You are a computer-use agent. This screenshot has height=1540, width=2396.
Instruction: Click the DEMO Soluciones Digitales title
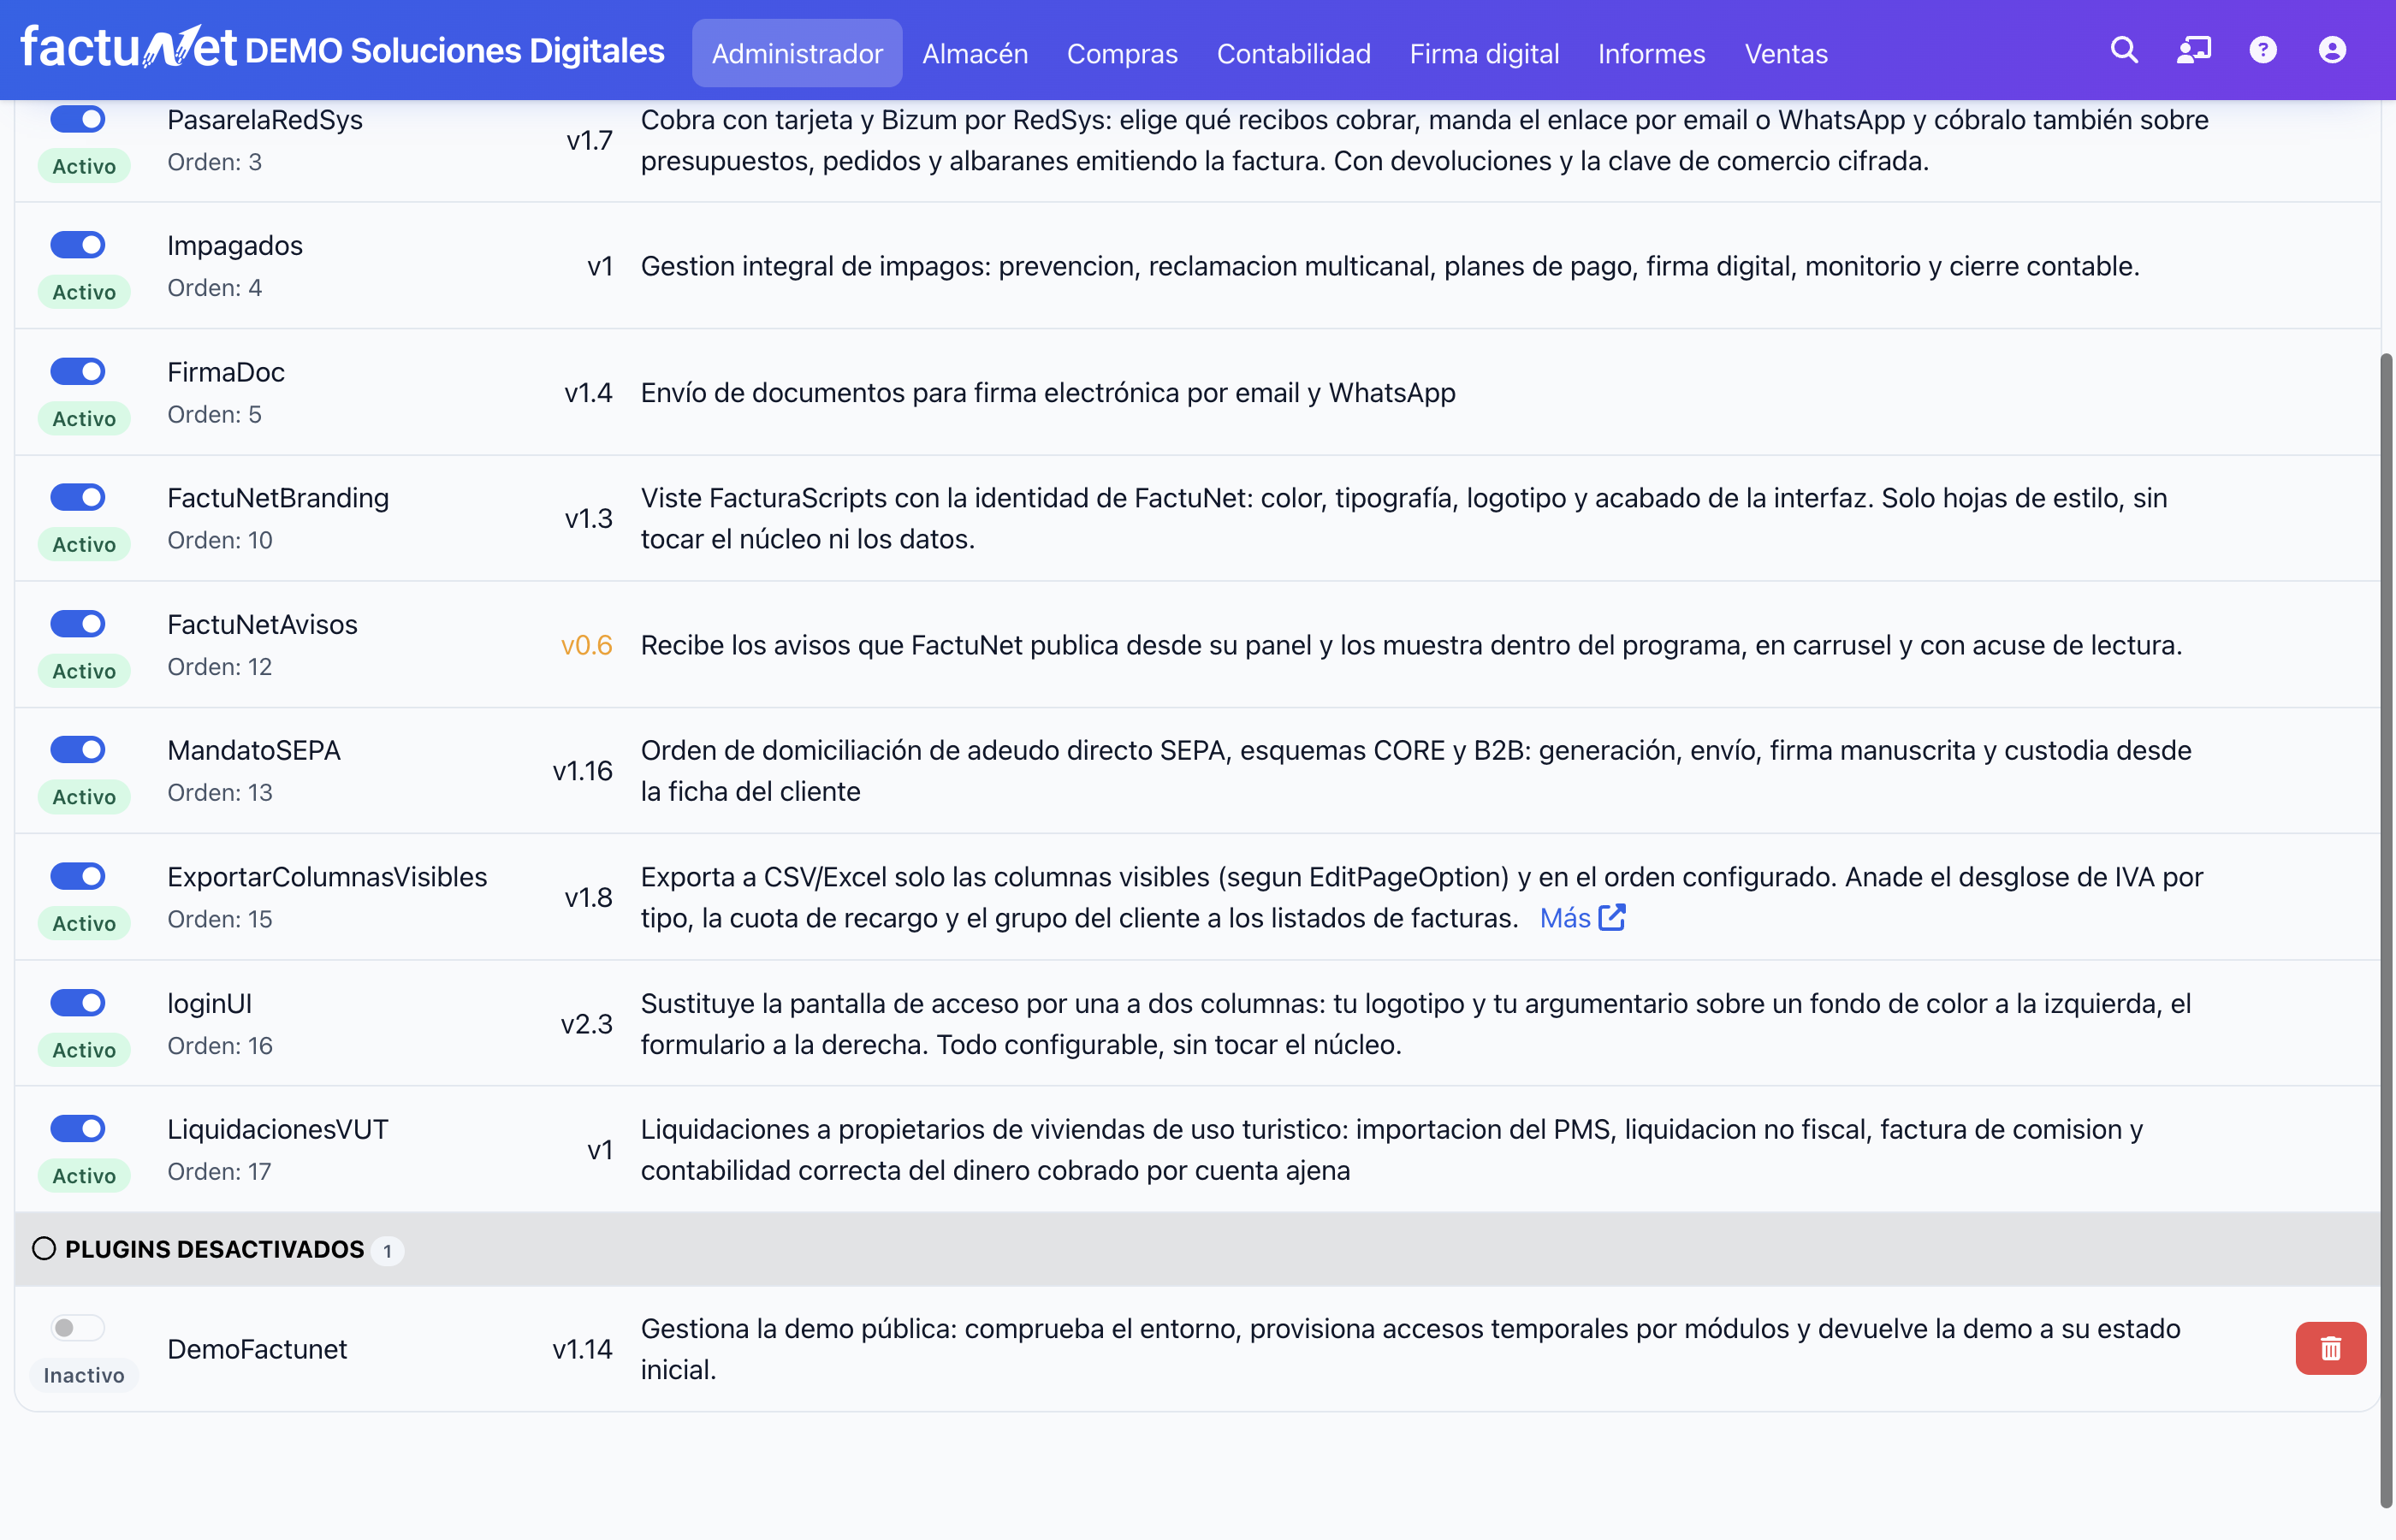tap(455, 50)
